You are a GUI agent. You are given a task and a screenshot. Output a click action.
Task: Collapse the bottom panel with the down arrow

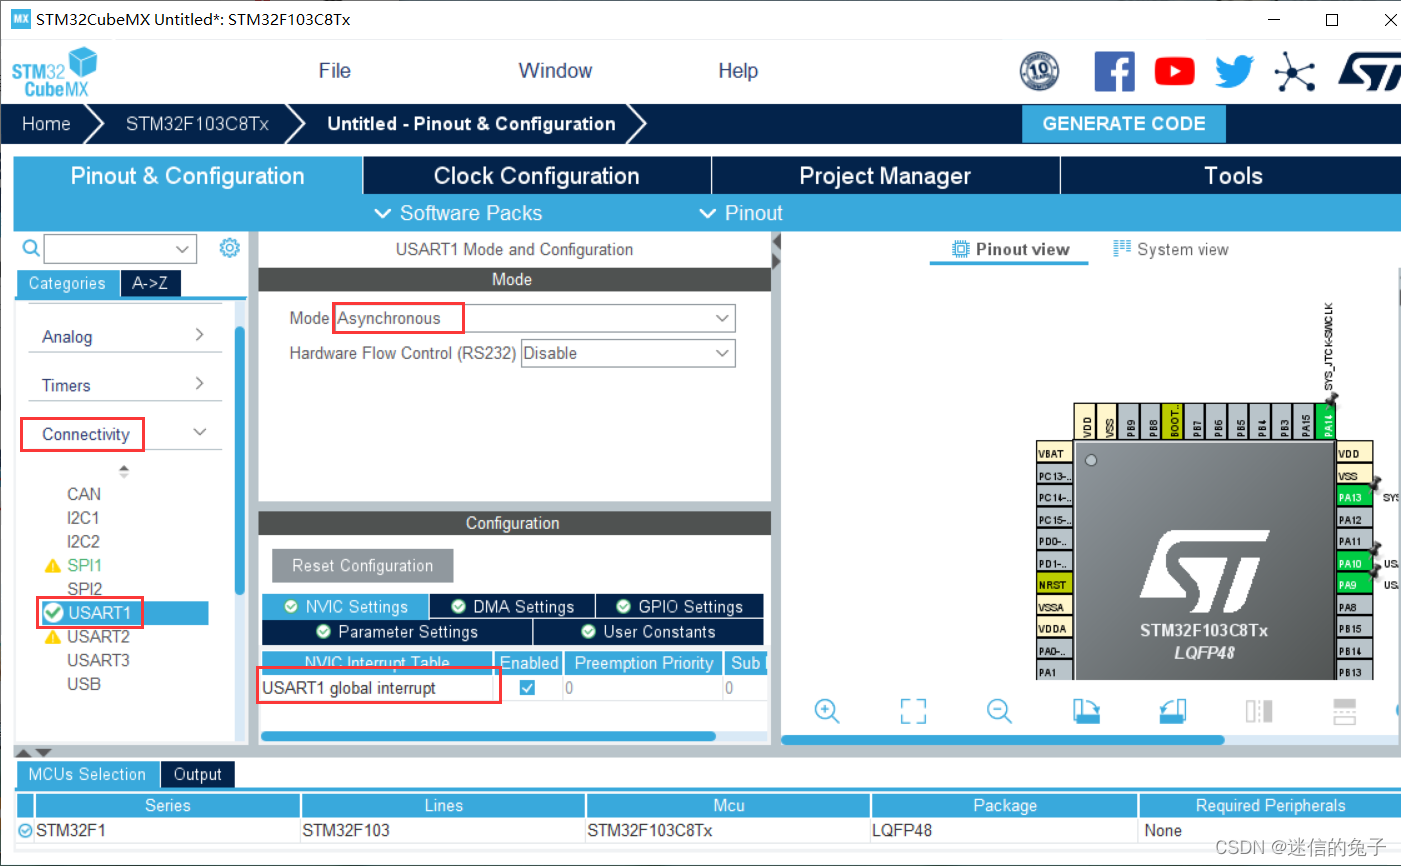[x=43, y=752]
